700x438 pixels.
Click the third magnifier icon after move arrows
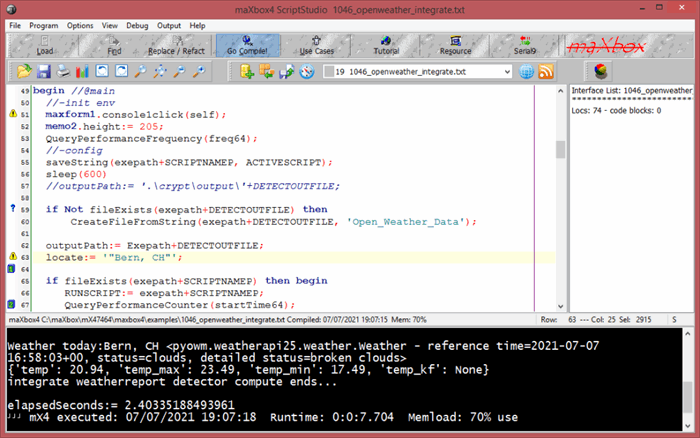(179, 71)
